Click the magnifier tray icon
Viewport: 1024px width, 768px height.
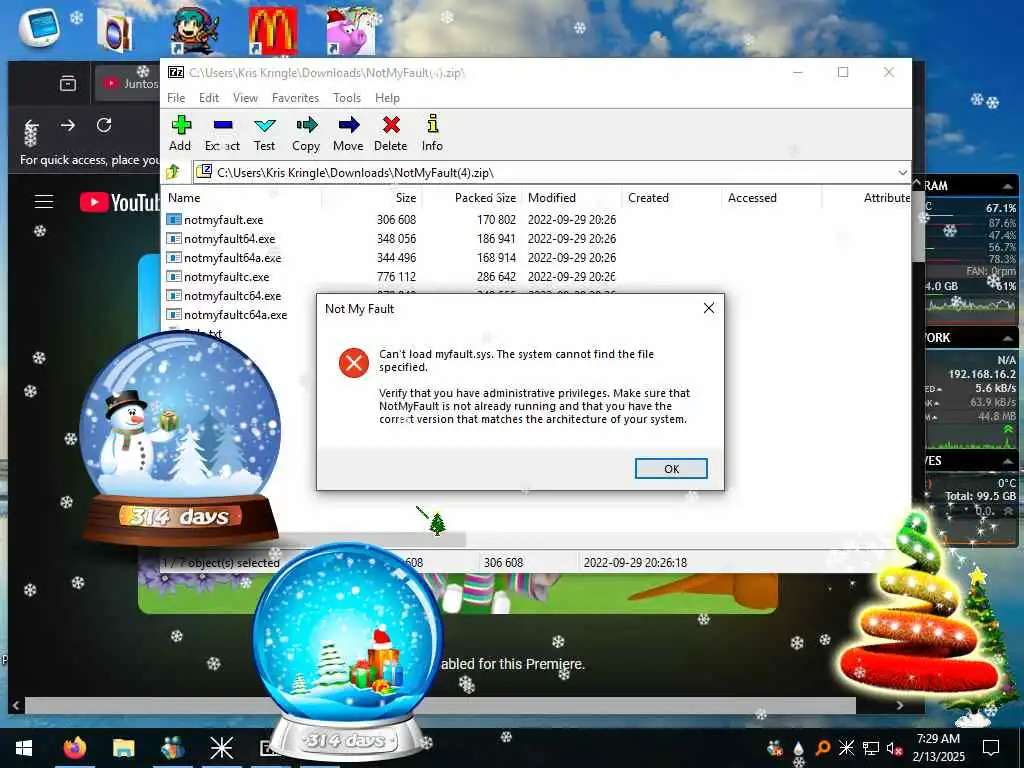(823, 748)
